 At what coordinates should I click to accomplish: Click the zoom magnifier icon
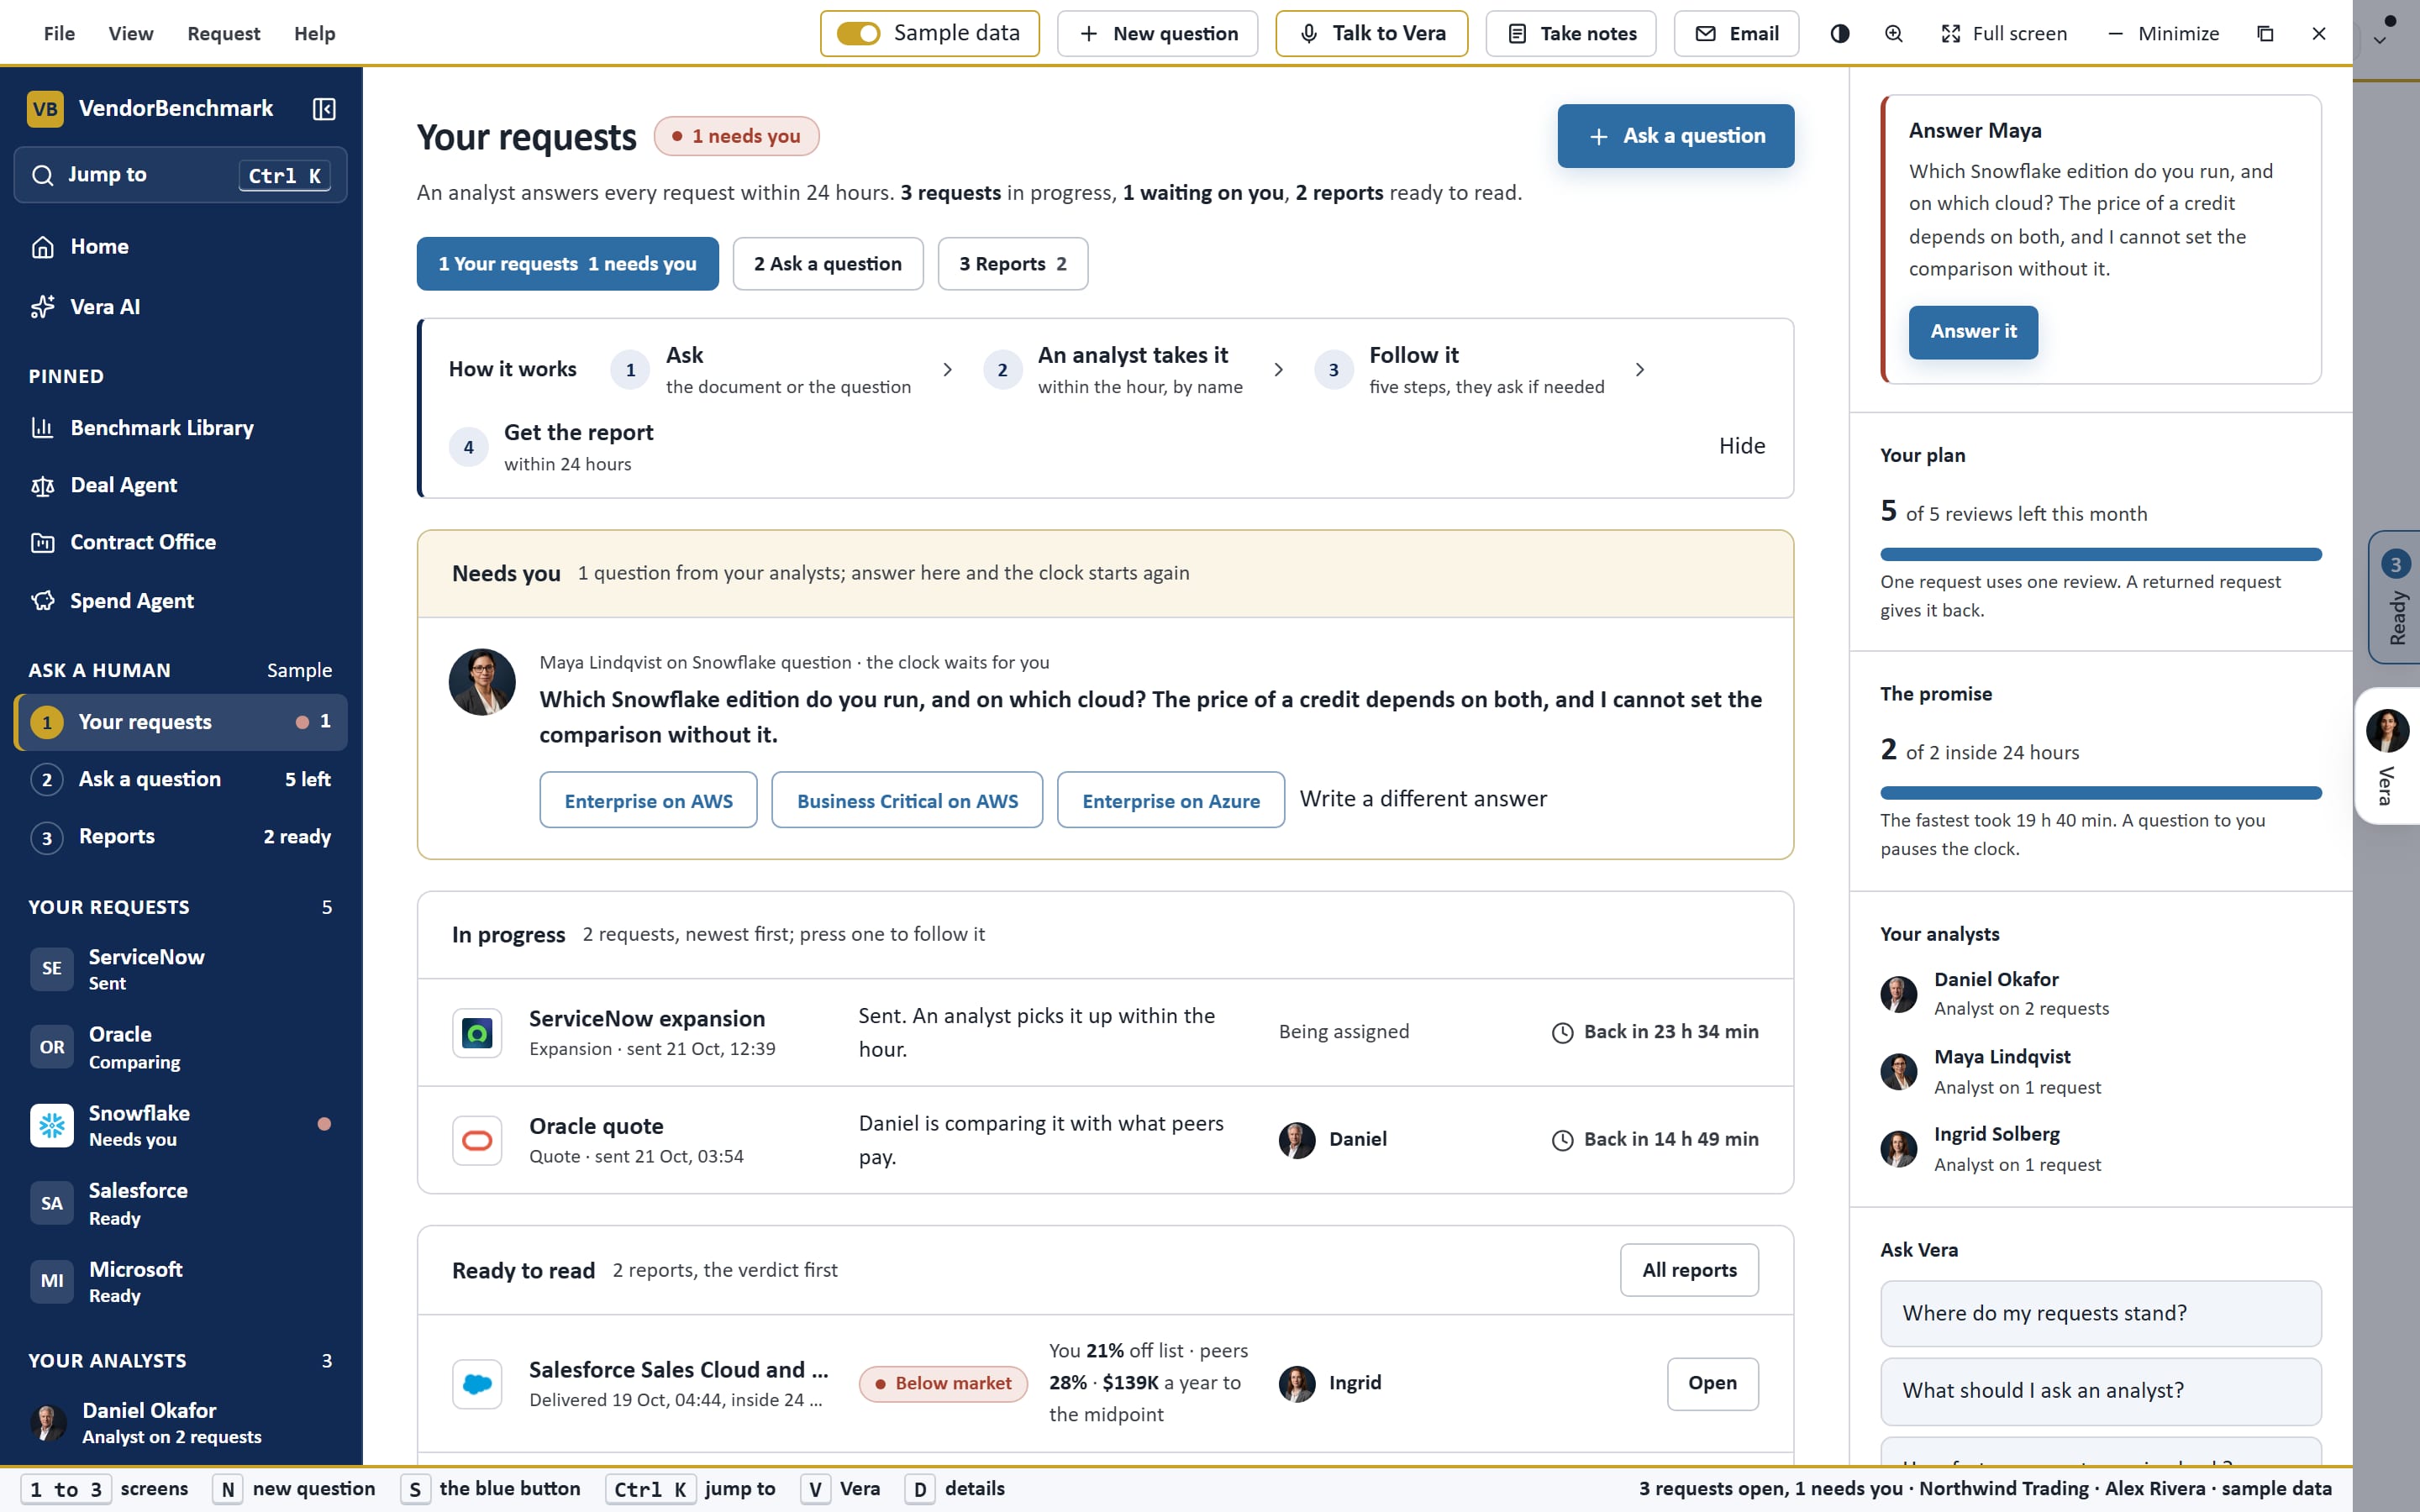[x=1893, y=34]
